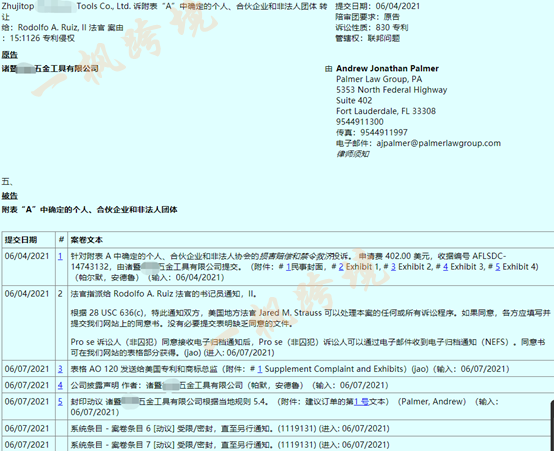Select the date cell of docket entry 3
554x451 pixels.
[27, 369]
